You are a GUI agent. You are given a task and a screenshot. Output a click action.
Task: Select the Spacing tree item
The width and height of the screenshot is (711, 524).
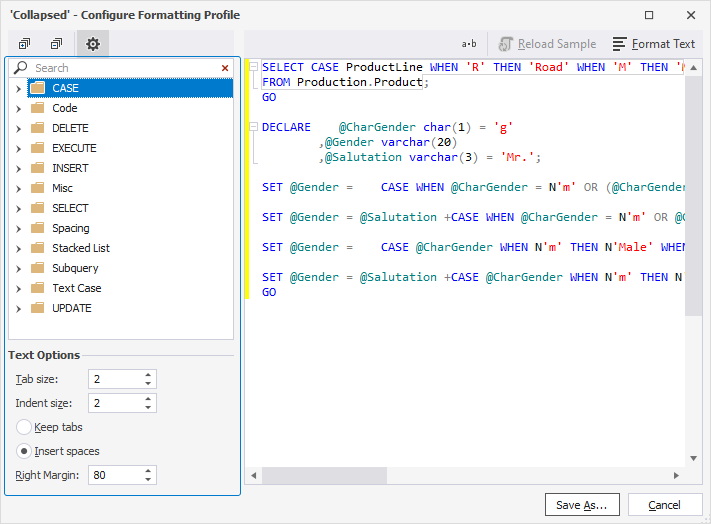click(70, 228)
